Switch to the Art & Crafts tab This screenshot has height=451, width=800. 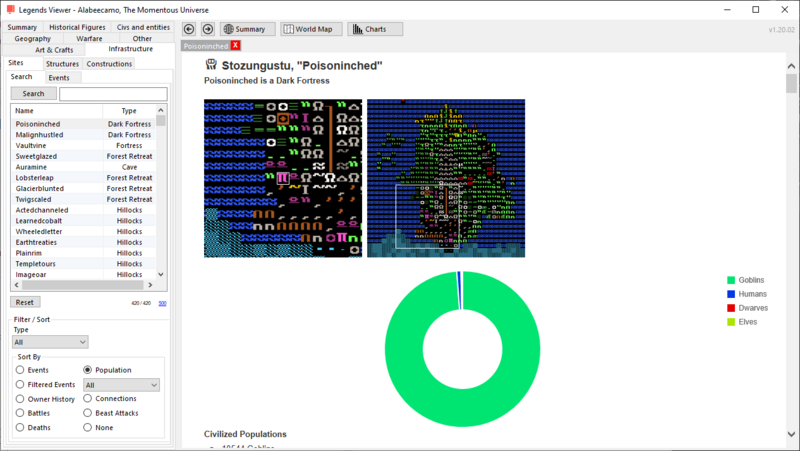54,49
